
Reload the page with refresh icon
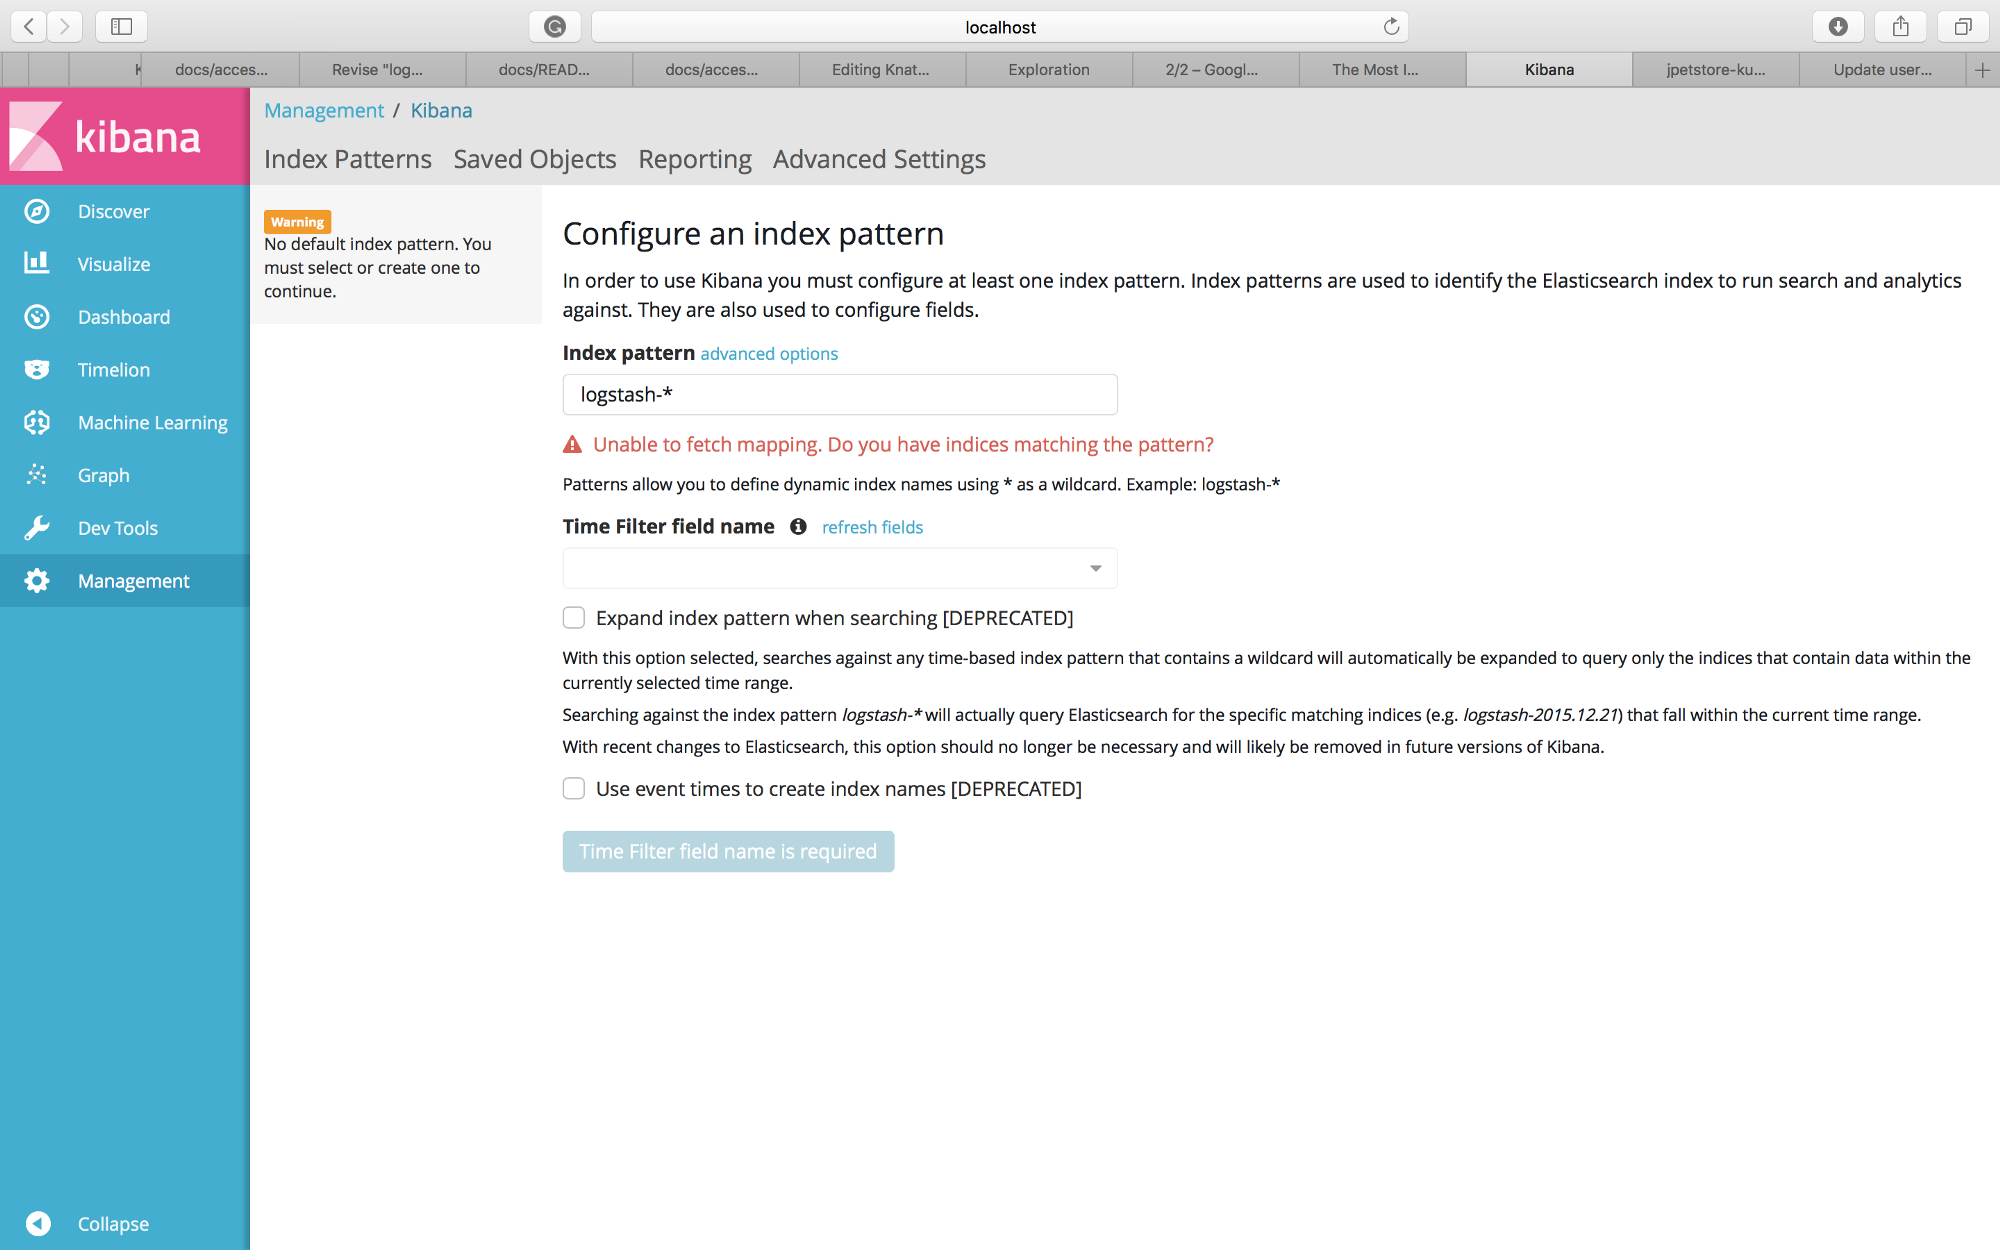(1391, 27)
